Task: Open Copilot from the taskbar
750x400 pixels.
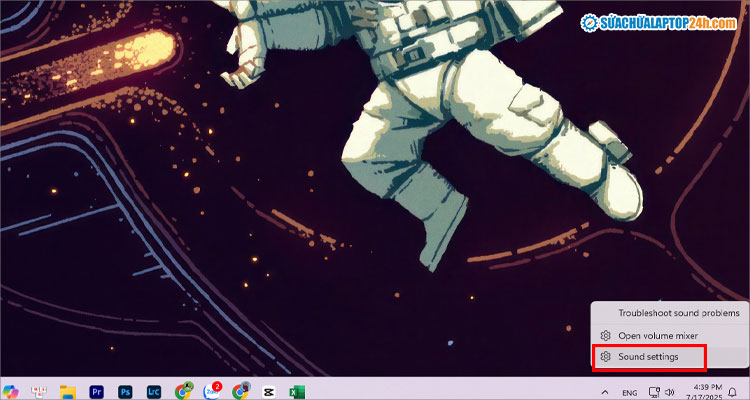Action: point(11,391)
